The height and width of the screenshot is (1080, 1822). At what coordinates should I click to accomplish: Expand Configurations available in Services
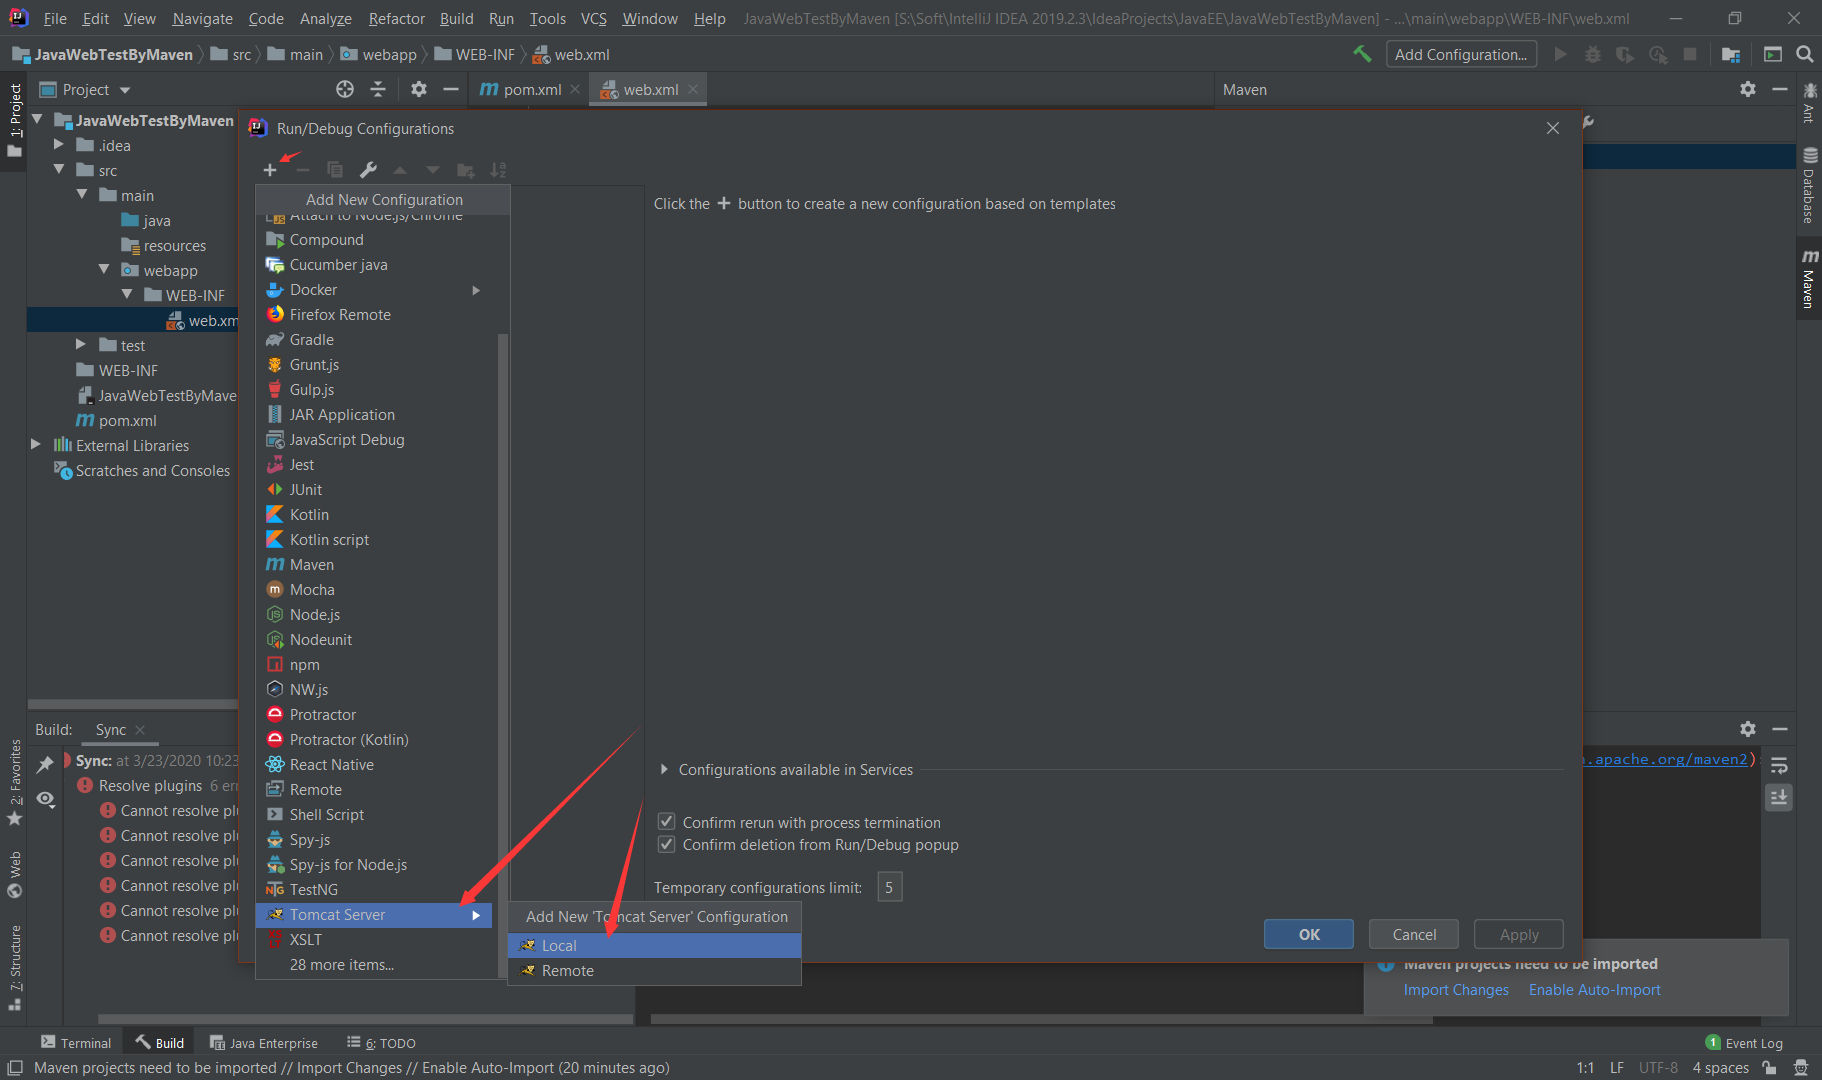point(664,769)
